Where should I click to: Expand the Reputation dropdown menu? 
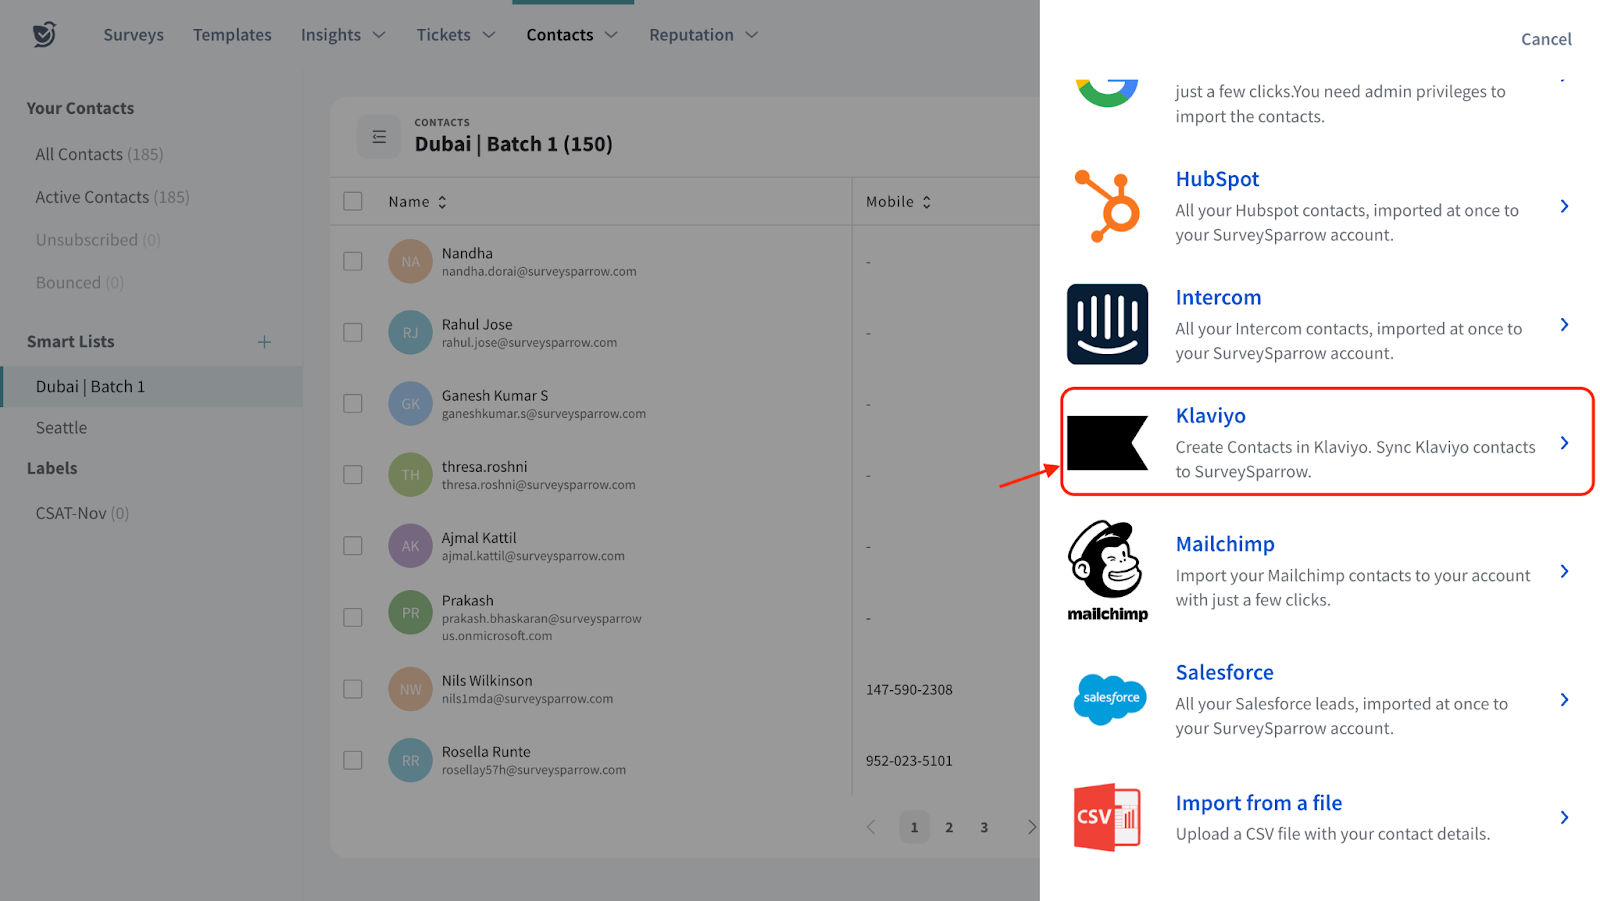click(x=703, y=35)
